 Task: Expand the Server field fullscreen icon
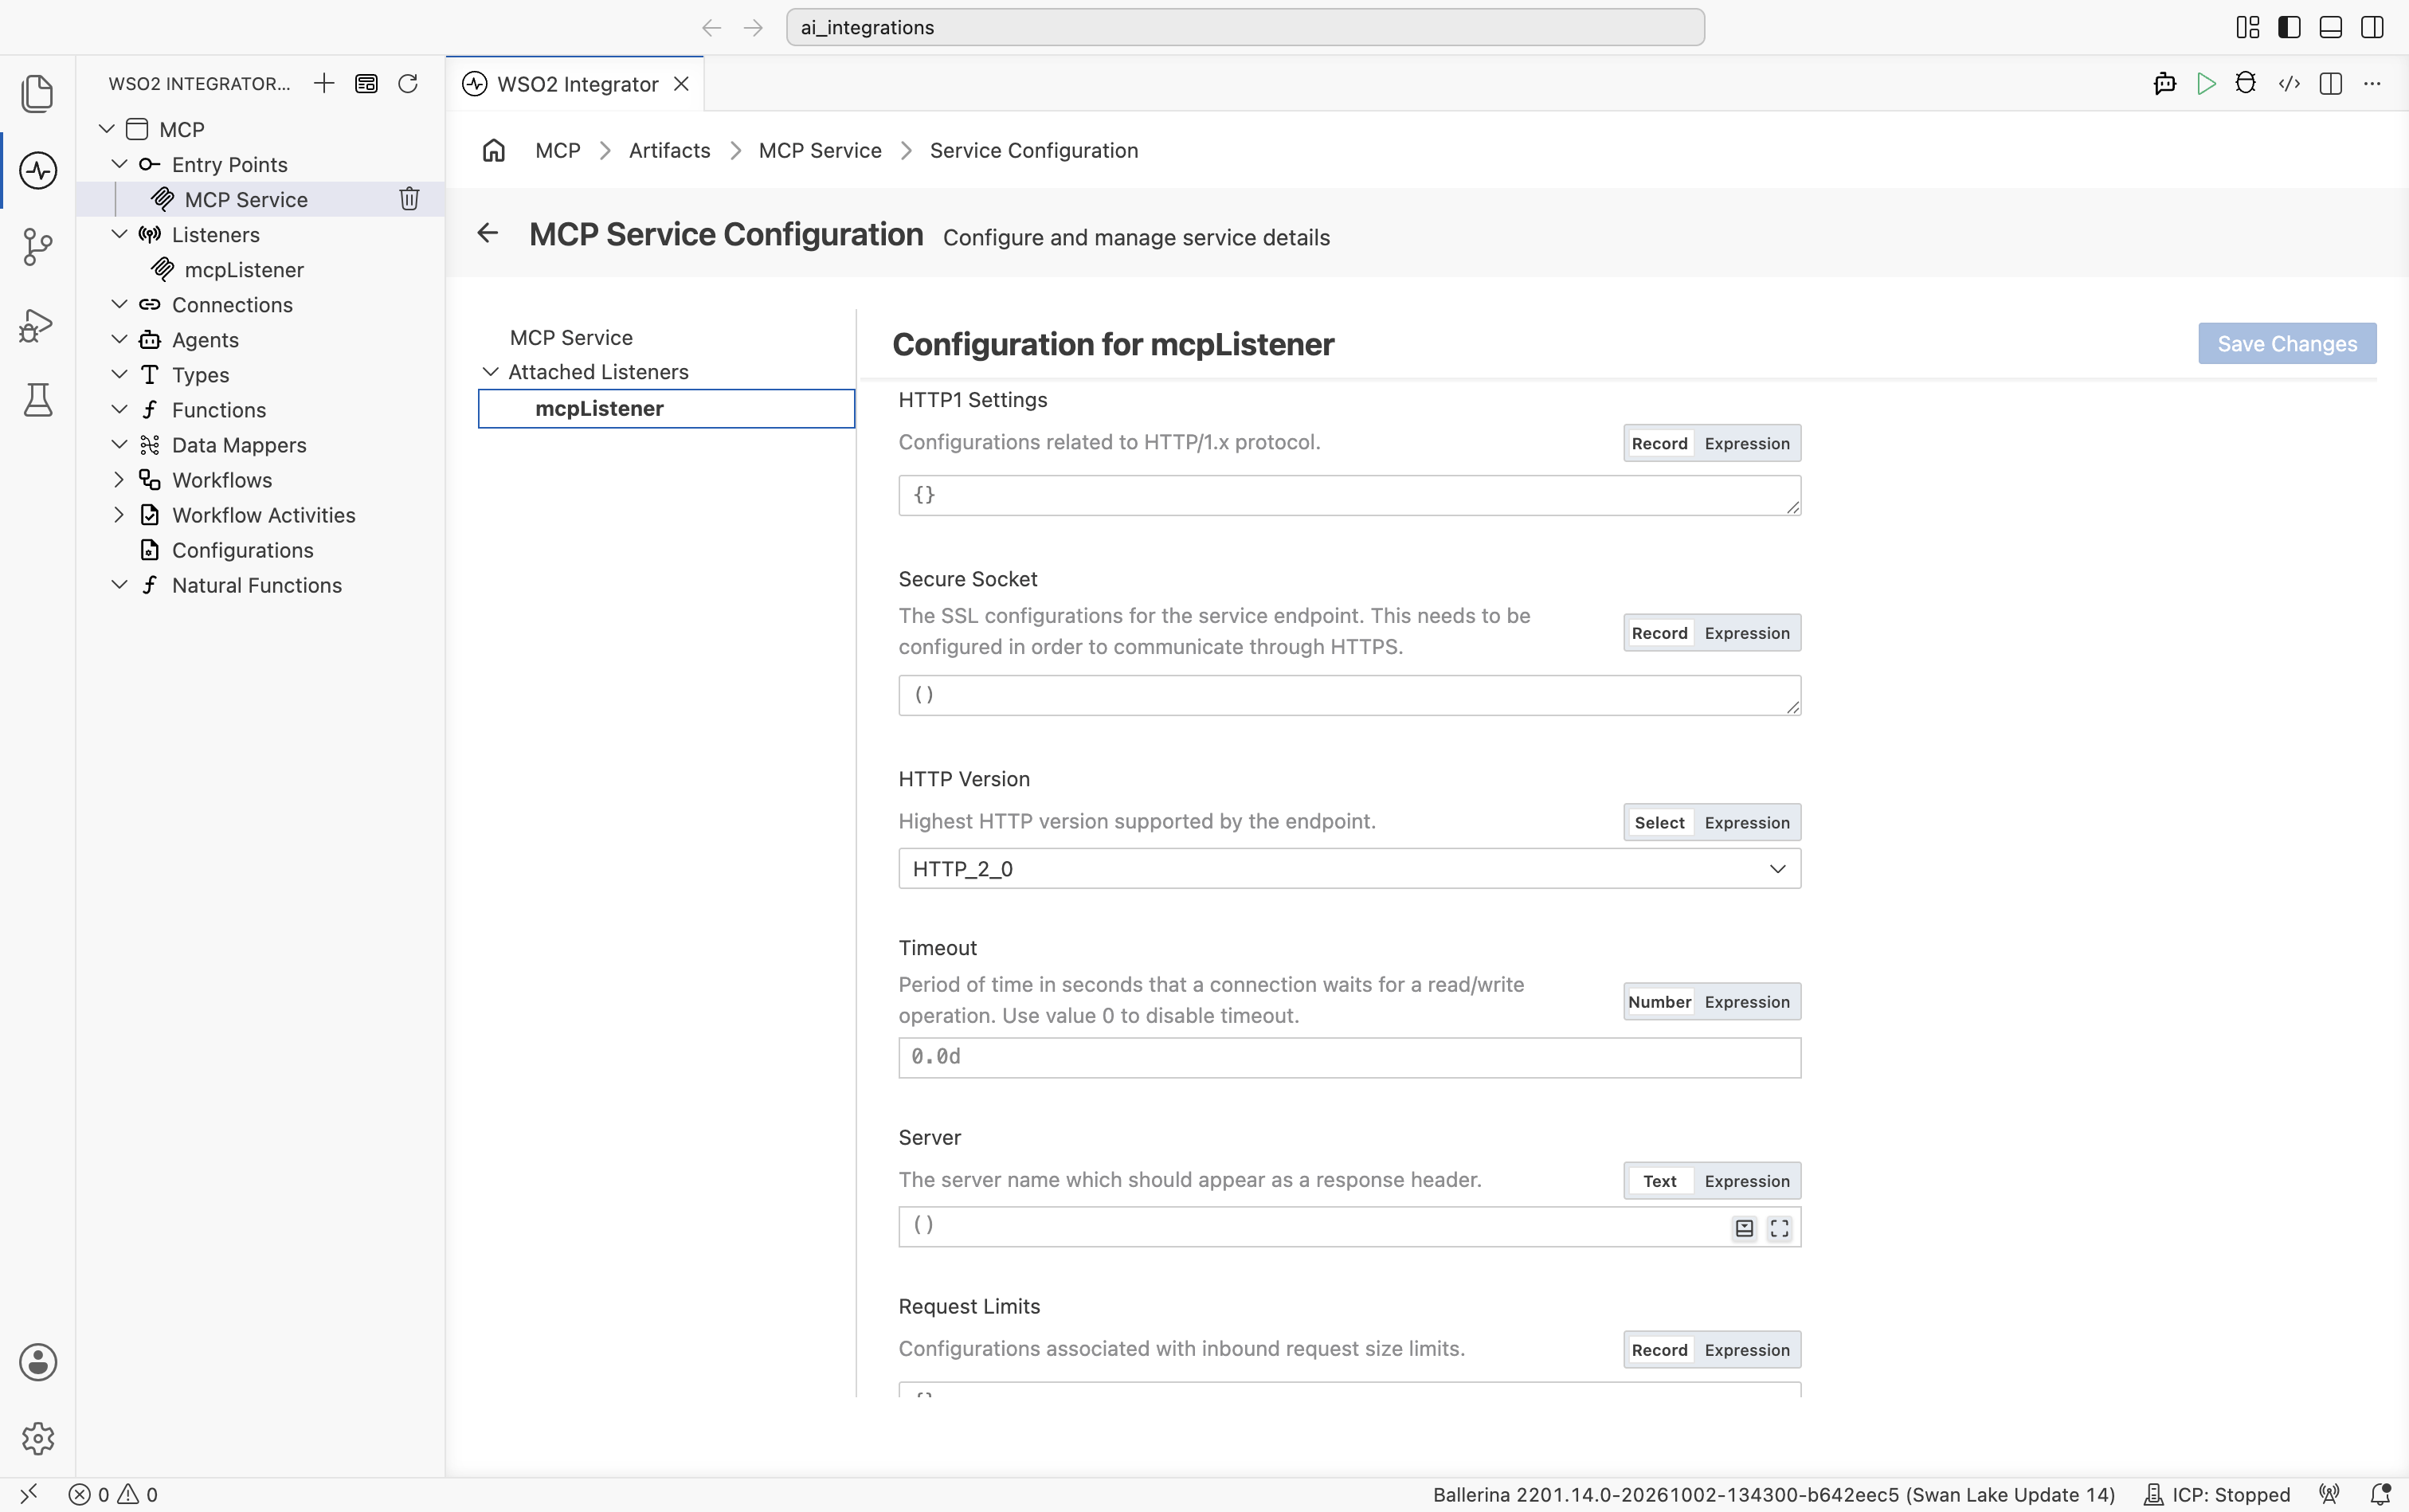1780,1229
